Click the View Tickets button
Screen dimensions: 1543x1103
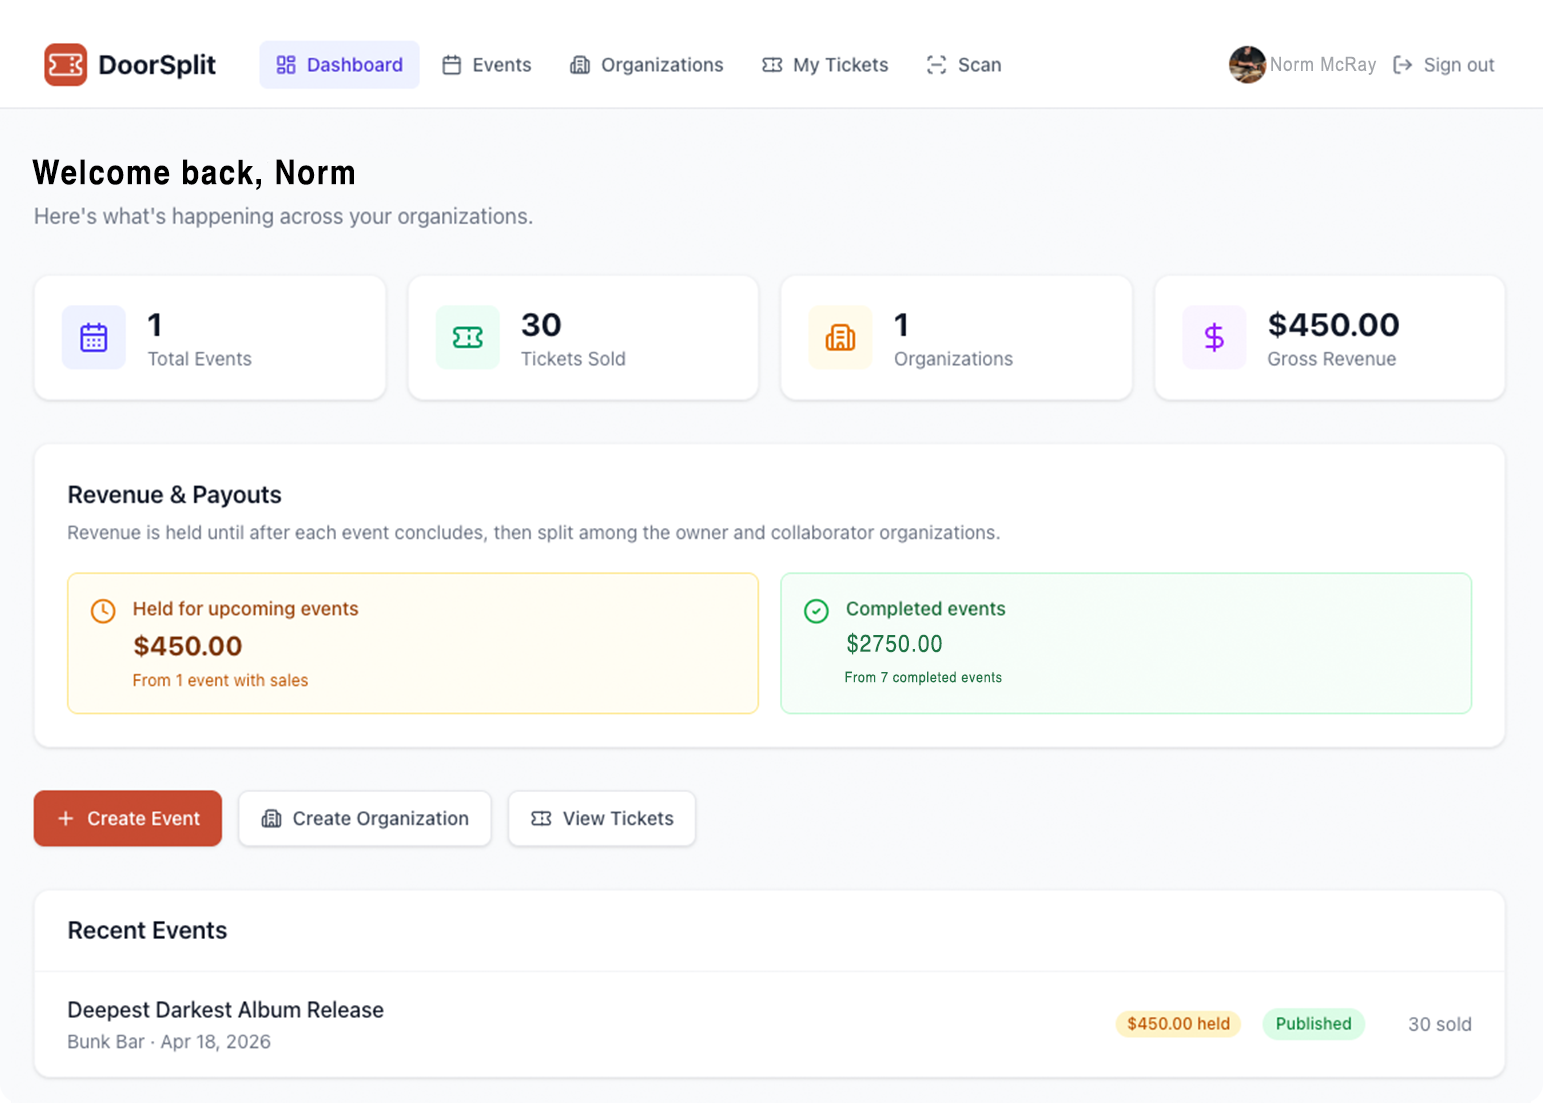602,818
